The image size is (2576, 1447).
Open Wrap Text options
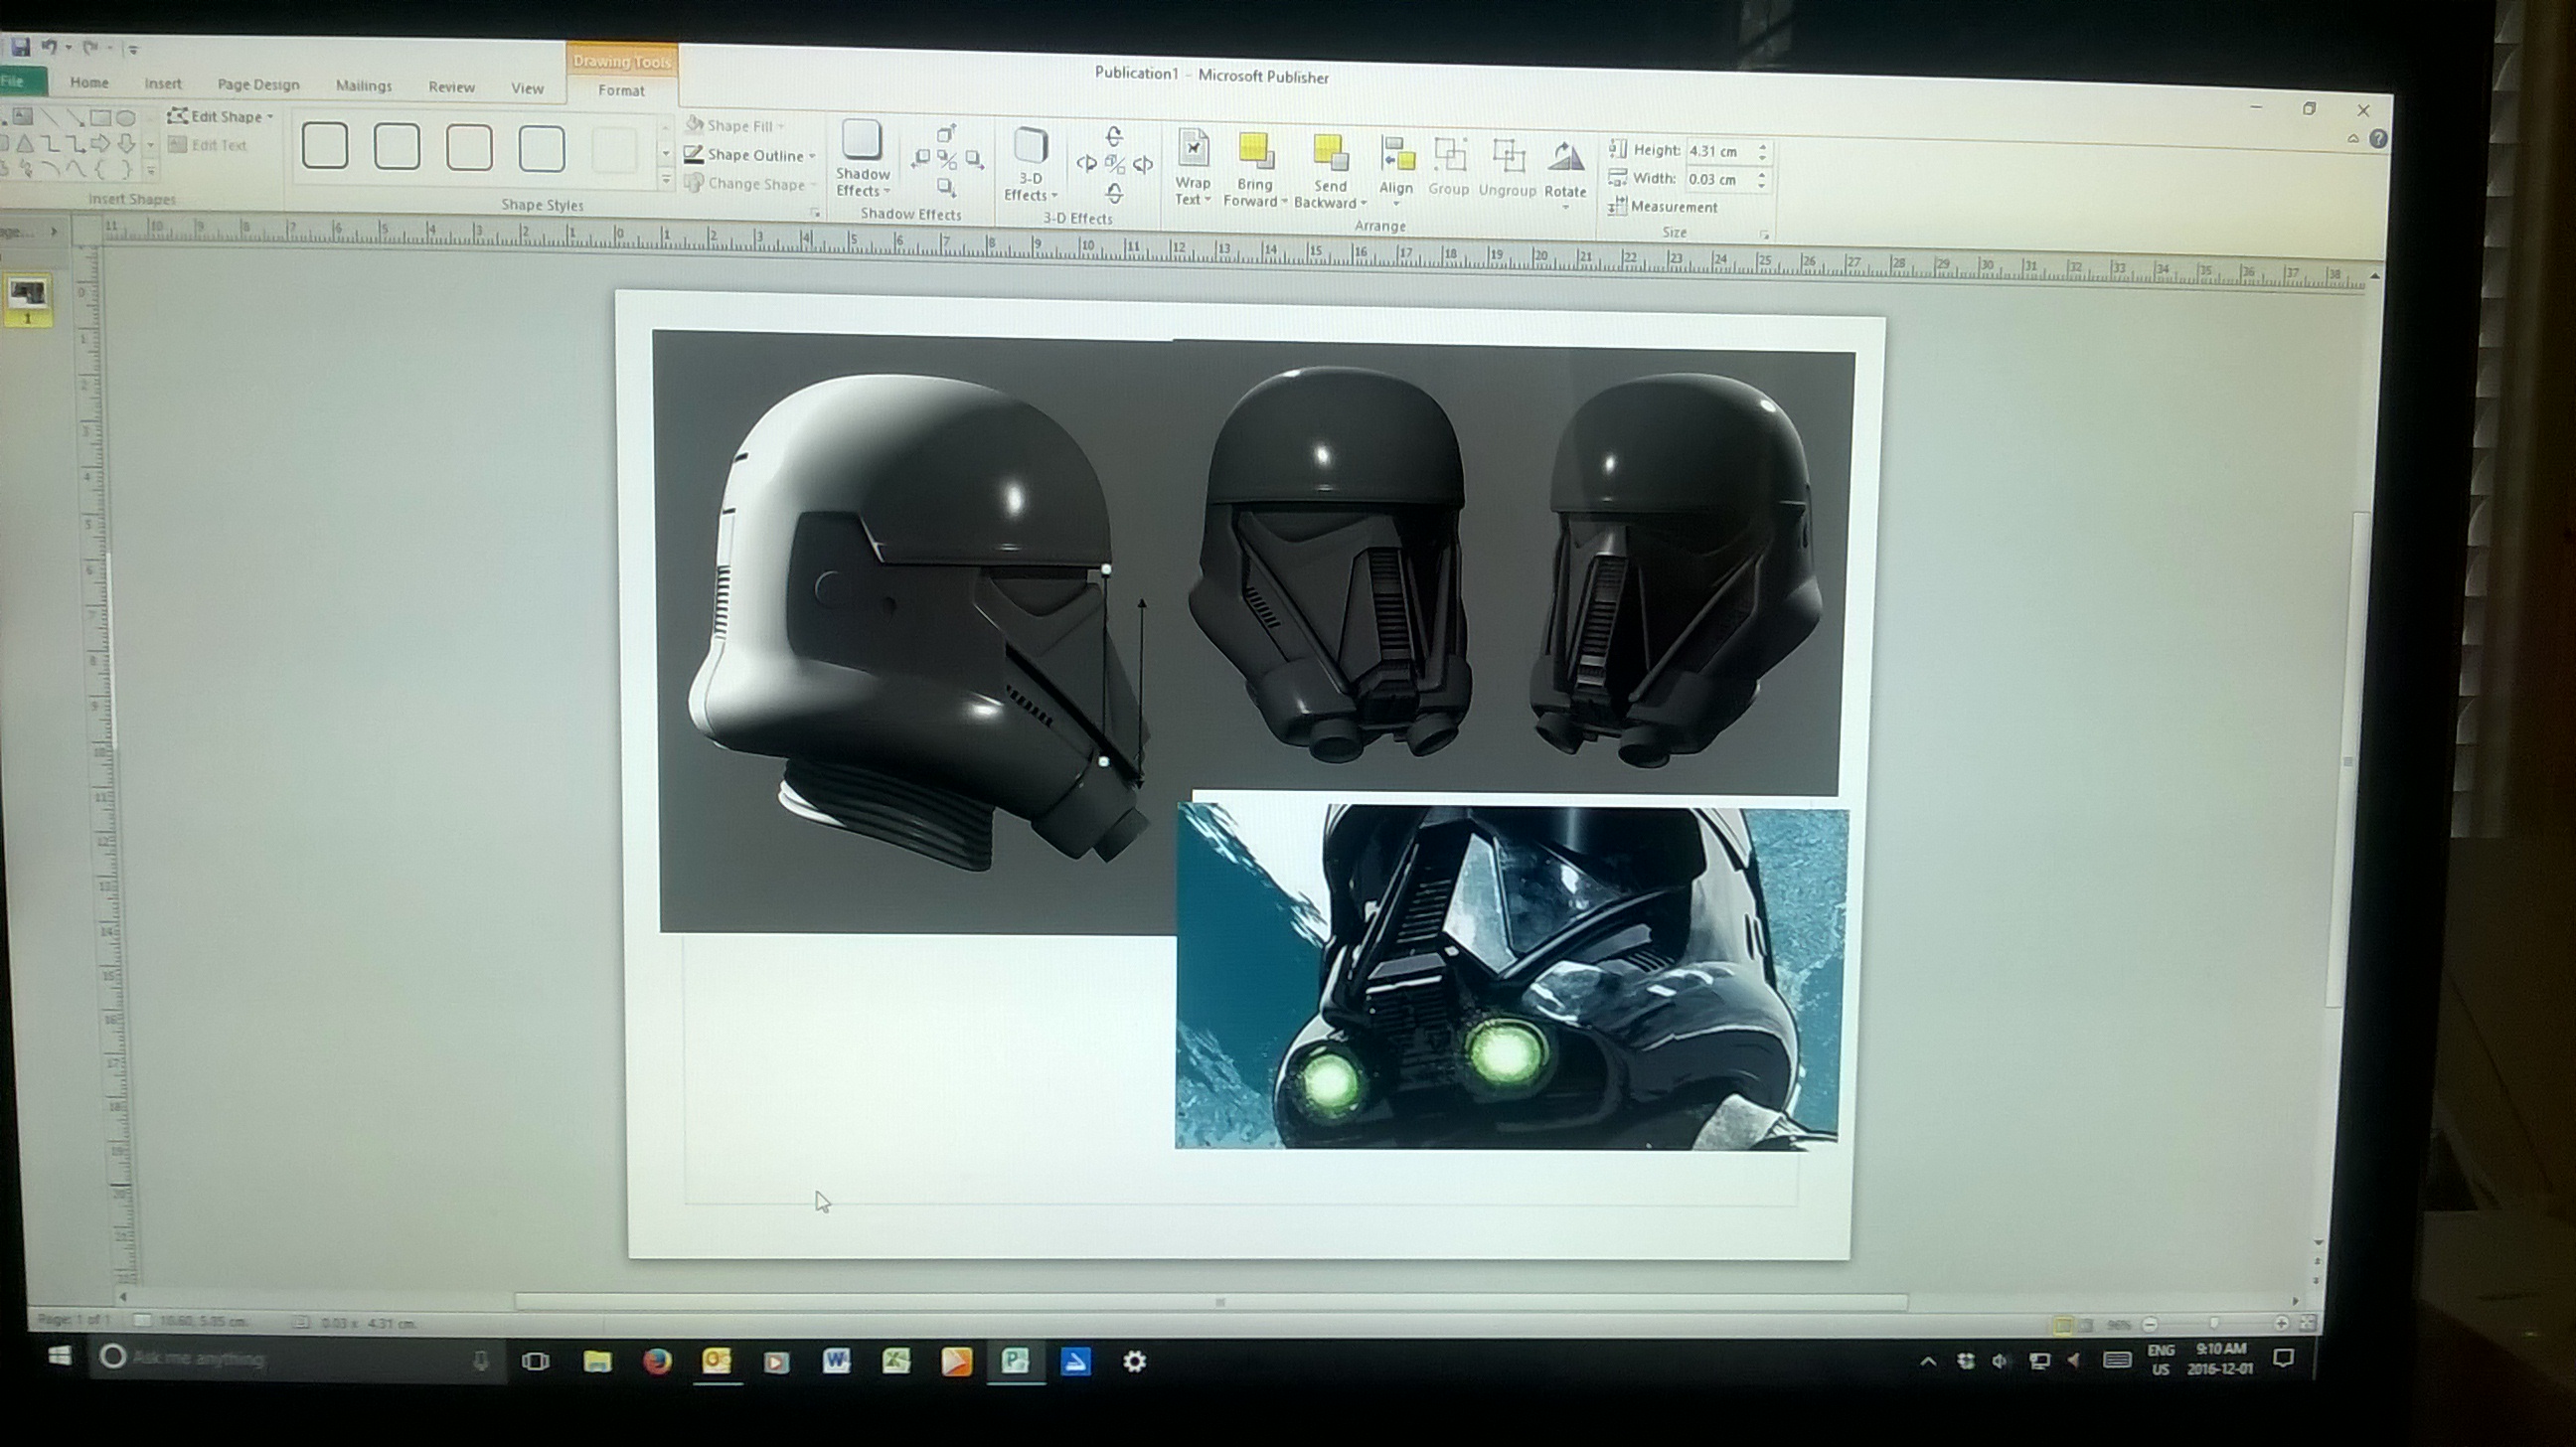(x=1192, y=168)
